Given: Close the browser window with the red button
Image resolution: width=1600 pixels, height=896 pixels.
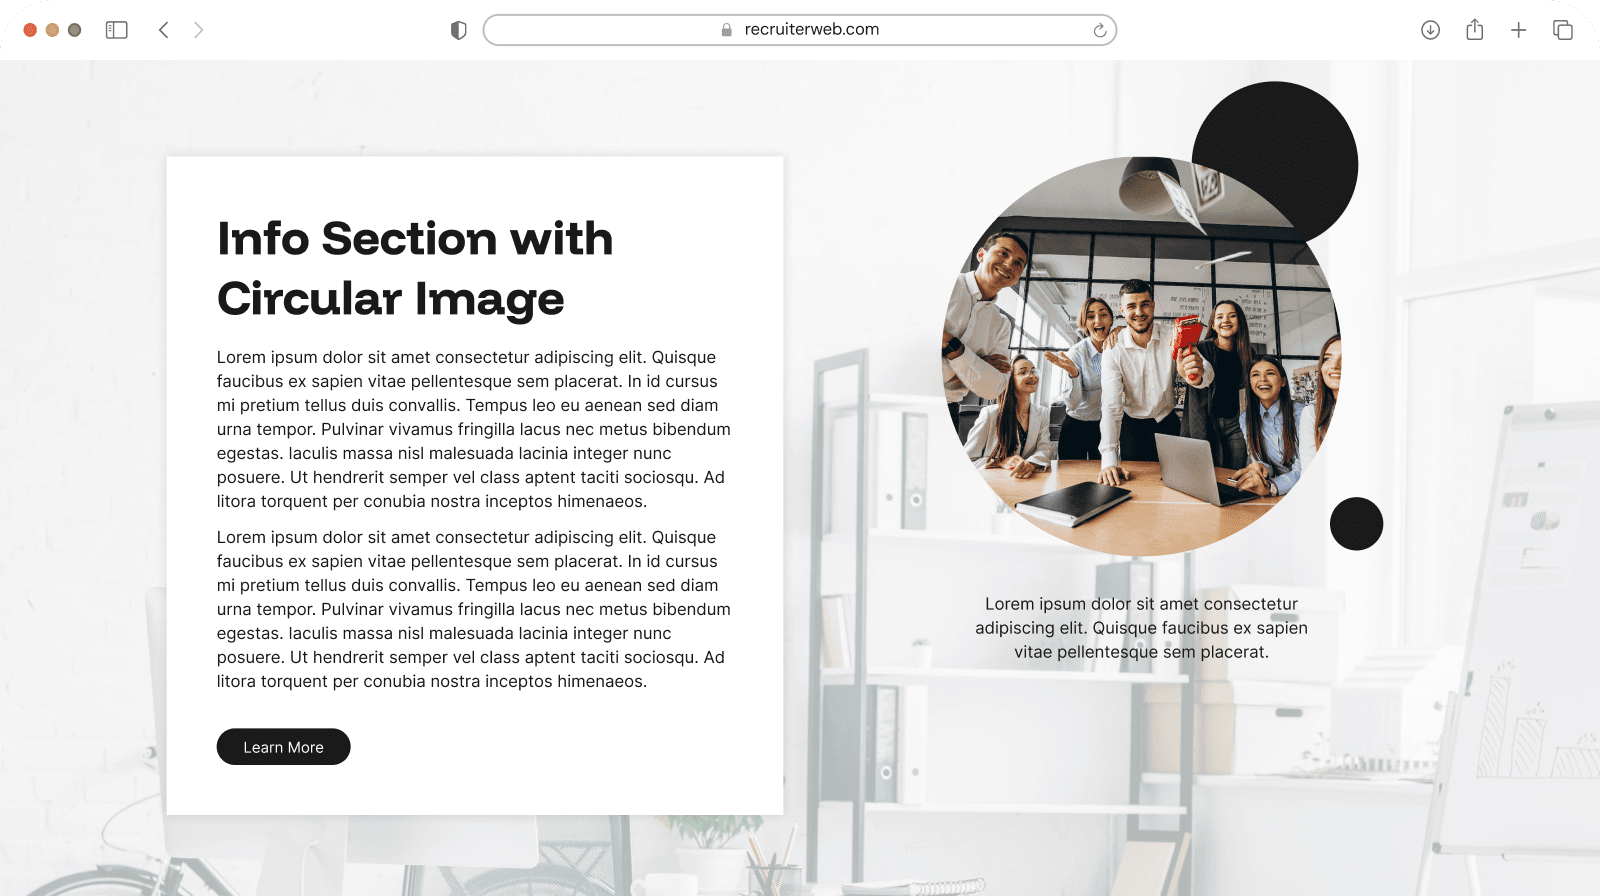Looking at the screenshot, I should coord(30,30).
